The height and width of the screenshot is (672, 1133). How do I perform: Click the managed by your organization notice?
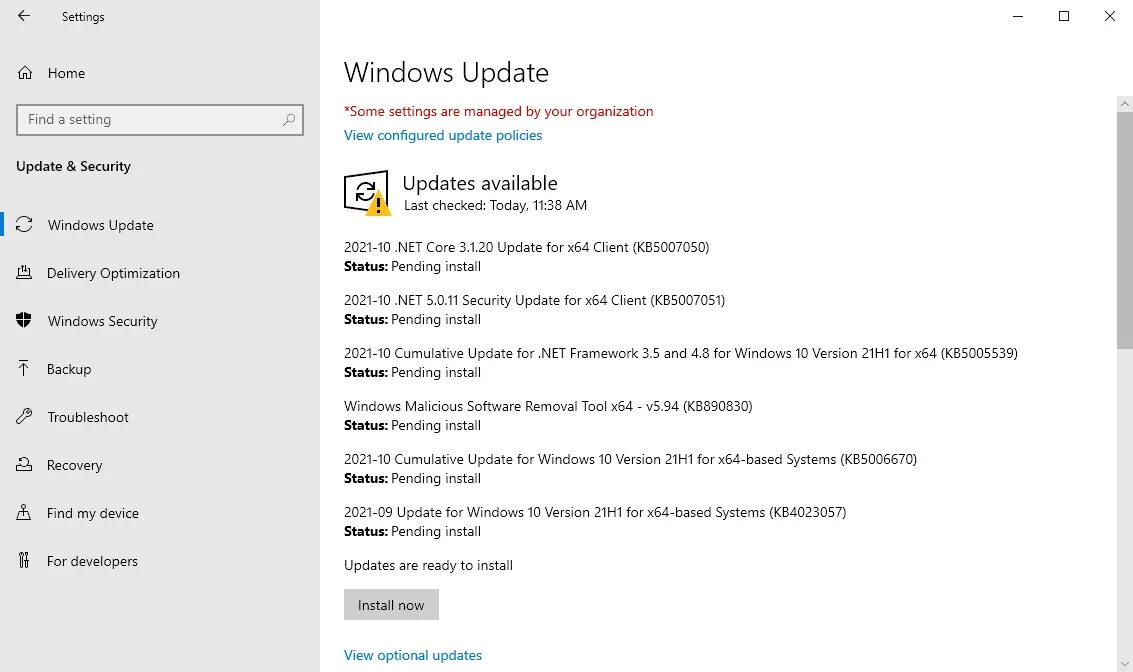(x=499, y=111)
